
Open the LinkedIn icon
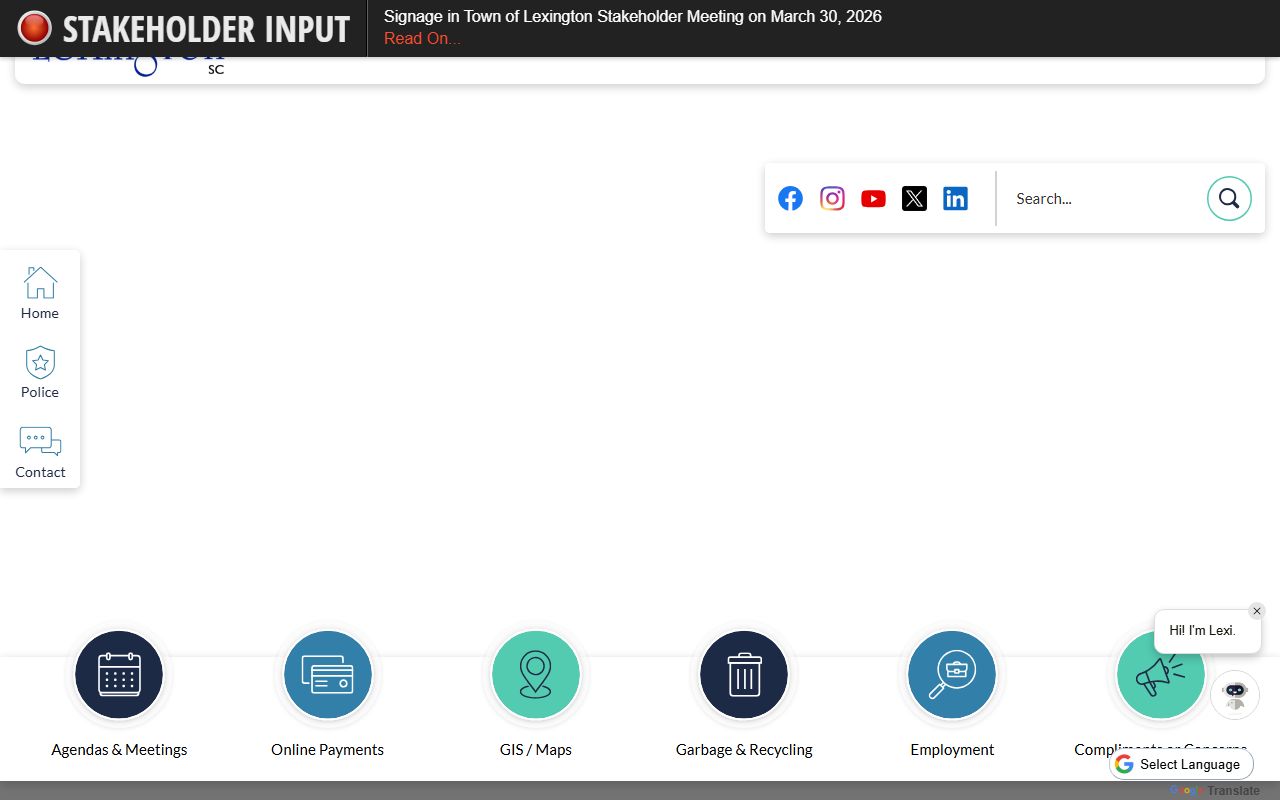pos(955,198)
